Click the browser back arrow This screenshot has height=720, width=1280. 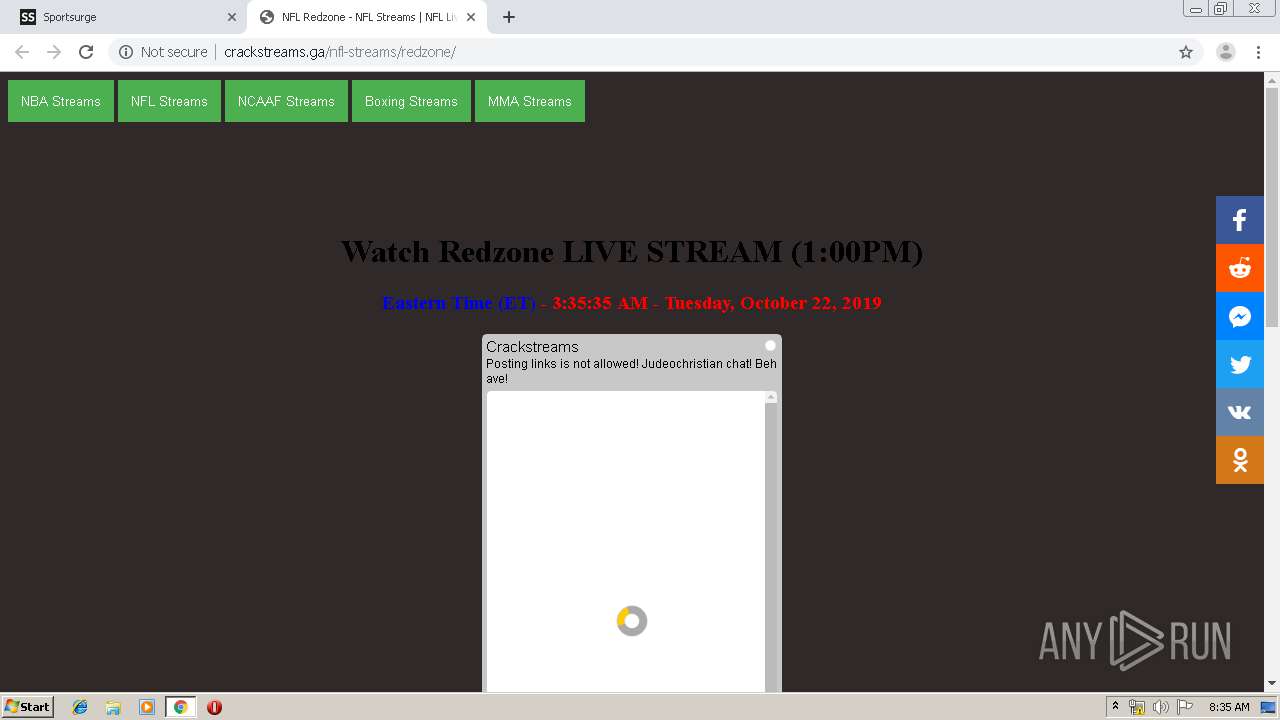(x=22, y=52)
